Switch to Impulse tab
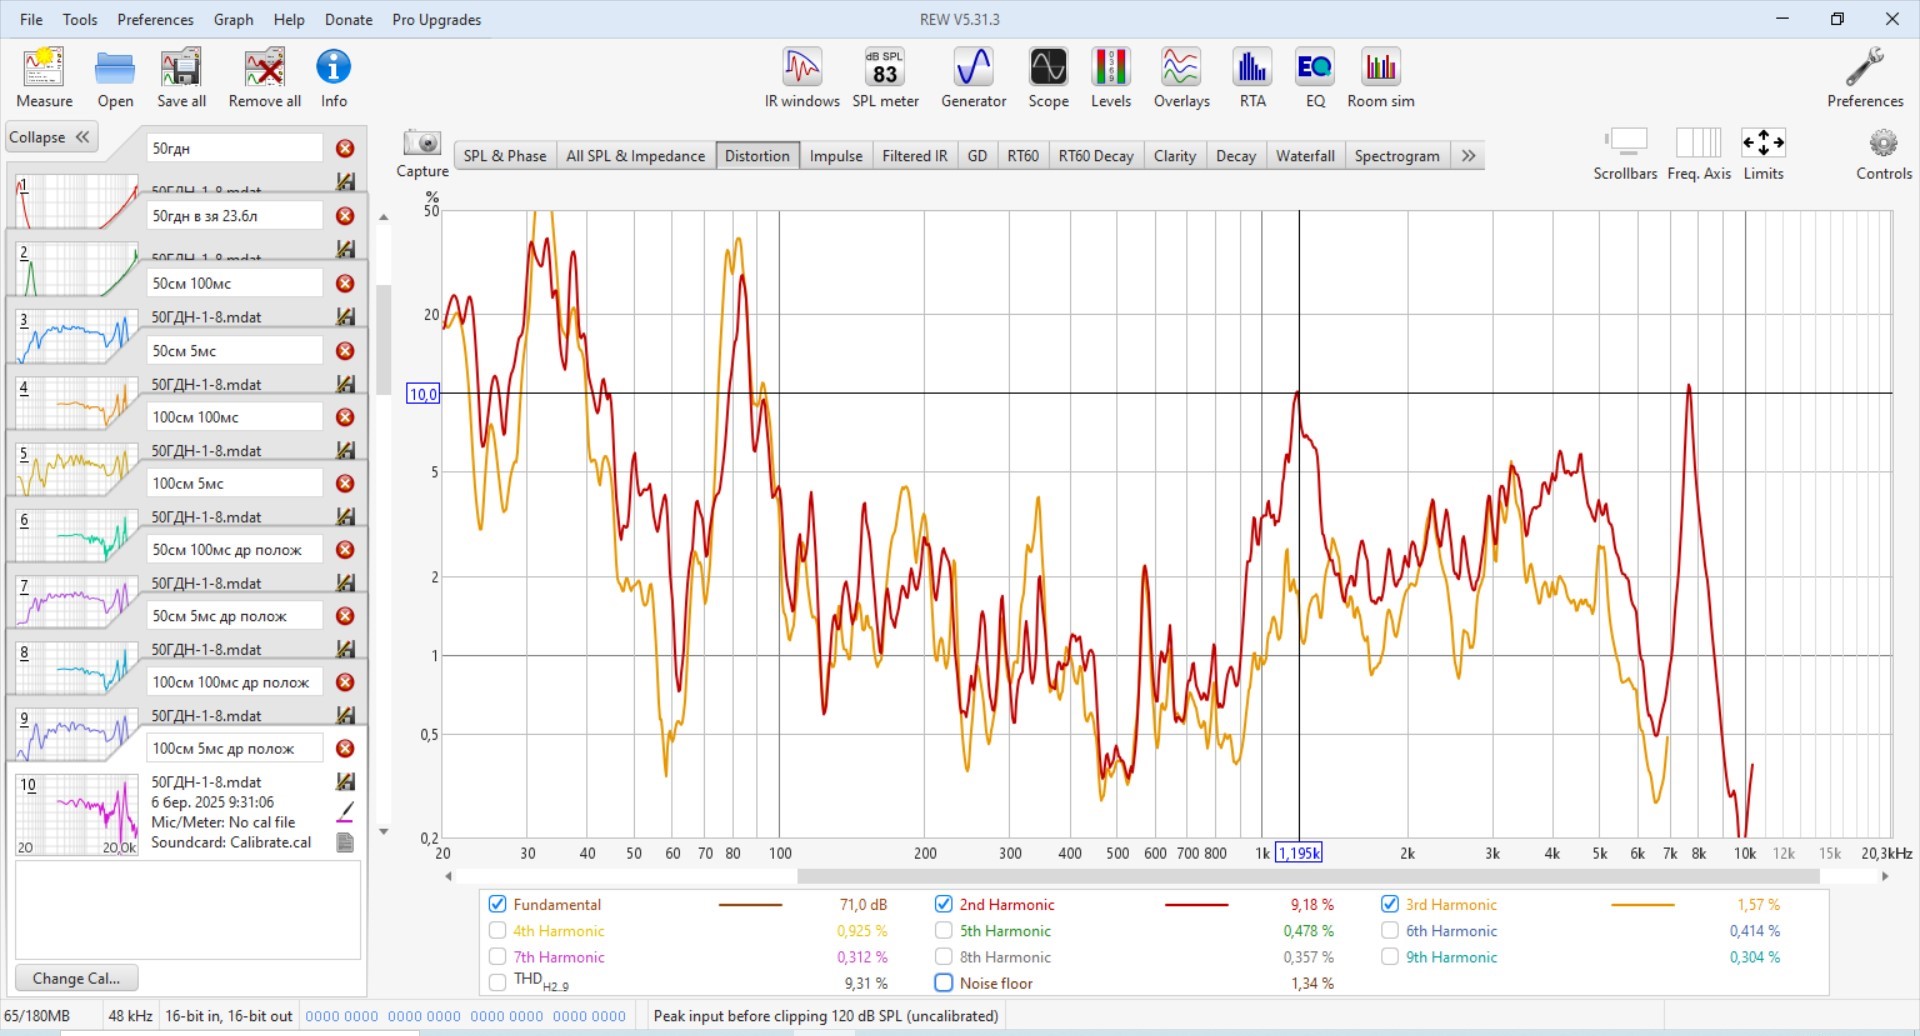This screenshot has height=1036, width=1920. 836,156
